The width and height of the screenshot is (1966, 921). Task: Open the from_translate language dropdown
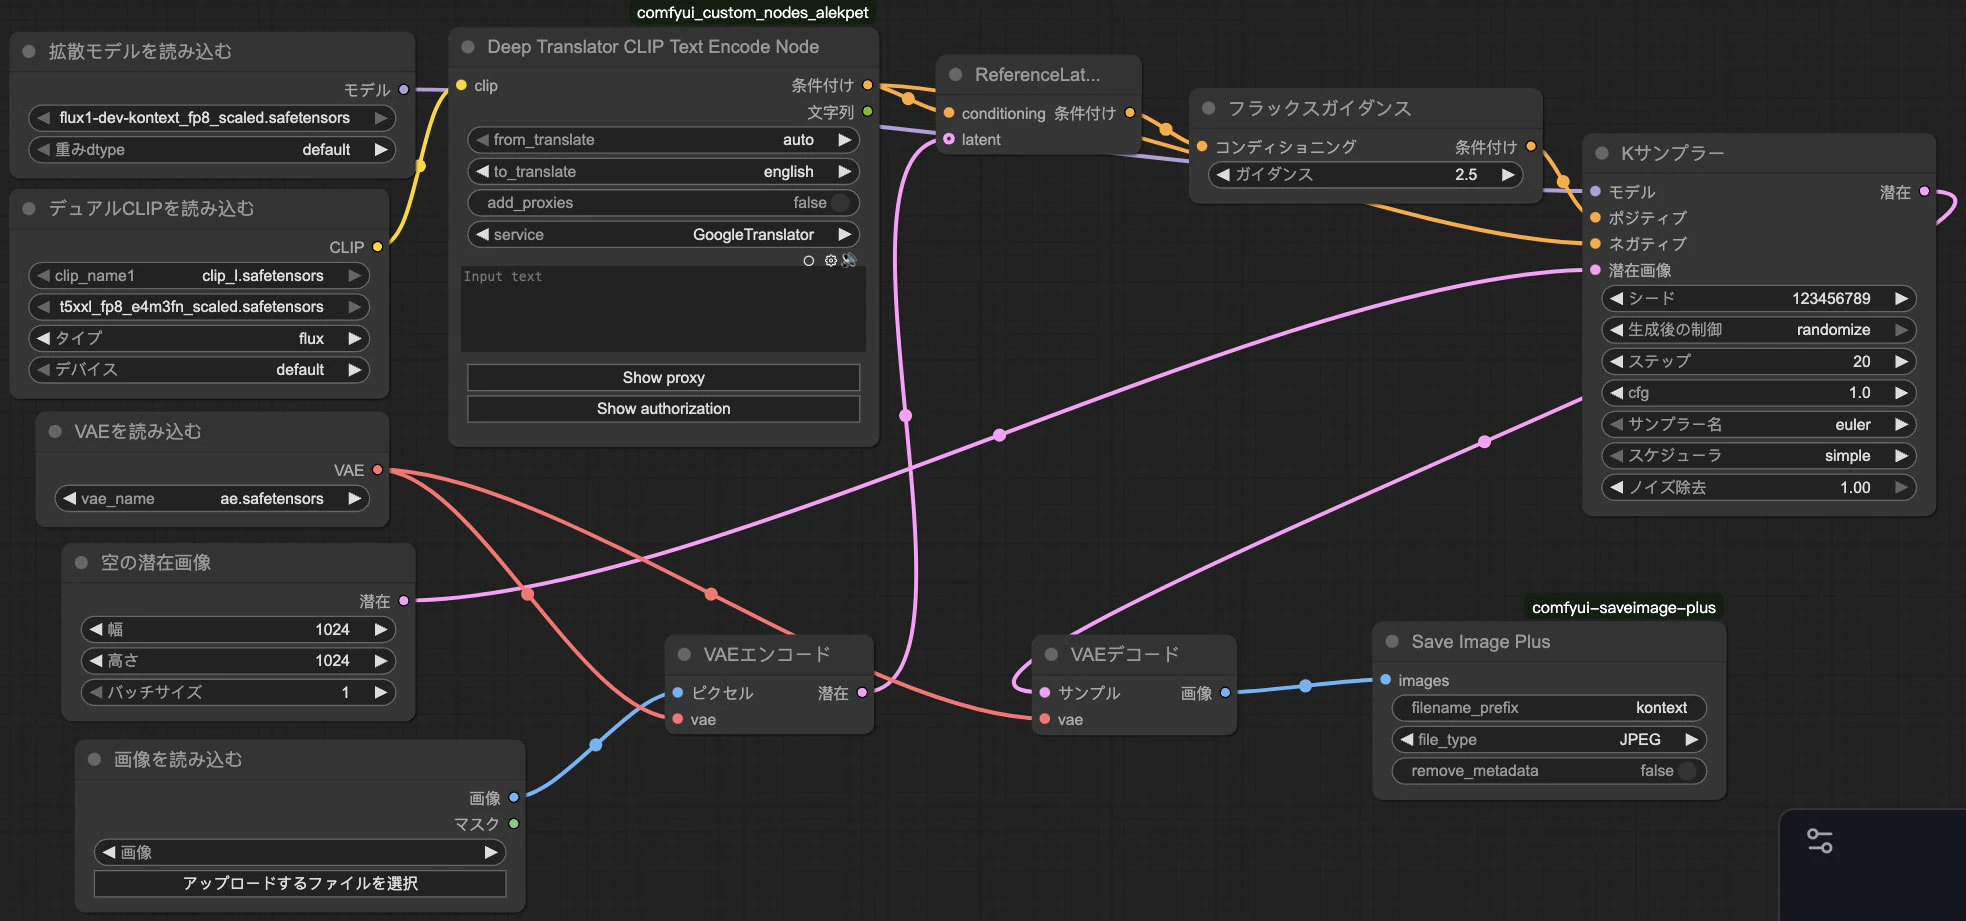(x=663, y=140)
